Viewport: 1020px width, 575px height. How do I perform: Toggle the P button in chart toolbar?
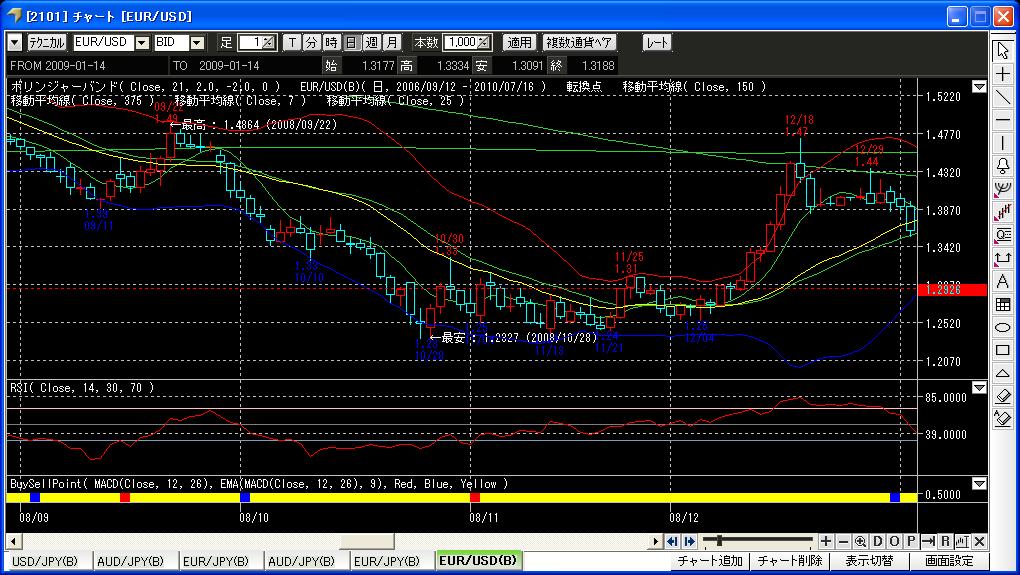click(x=911, y=541)
